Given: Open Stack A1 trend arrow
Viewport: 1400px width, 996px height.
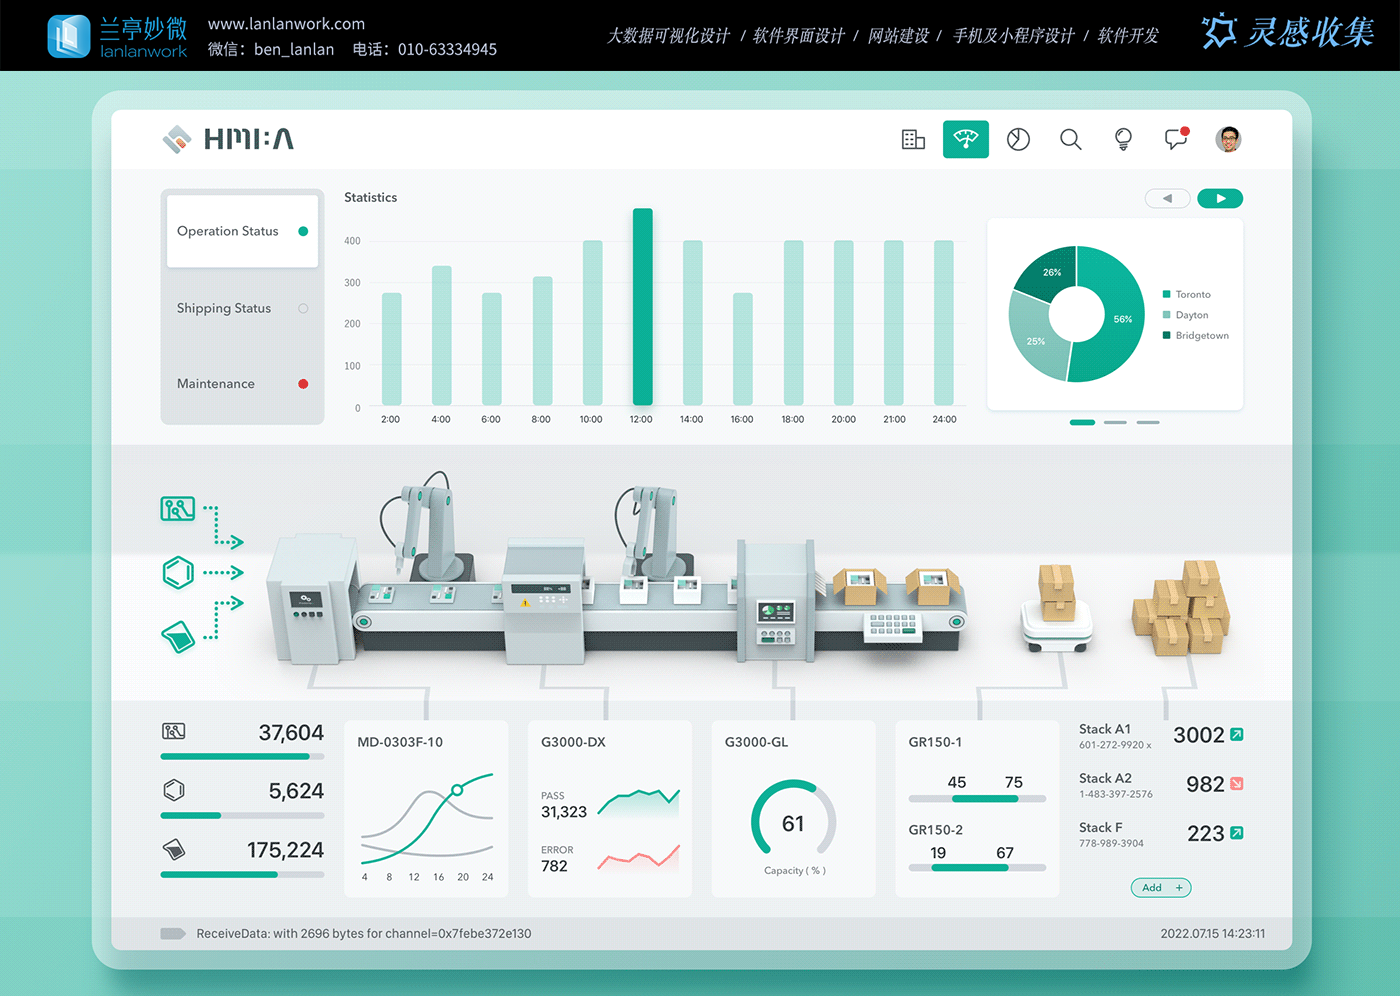Looking at the screenshot, I should [1237, 735].
